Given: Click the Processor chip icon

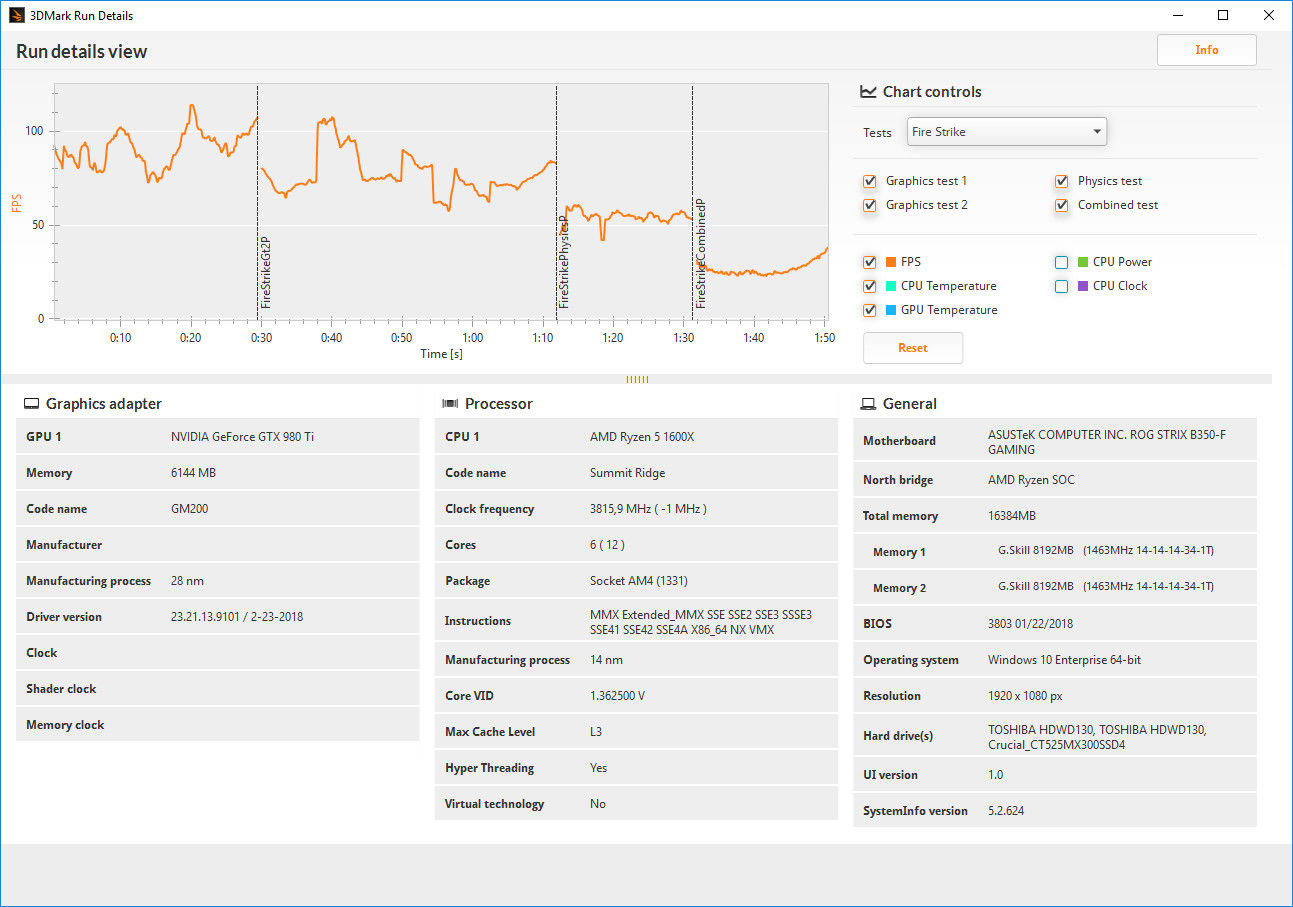Looking at the screenshot, I should pyautogui.click(x=450, y=404).
